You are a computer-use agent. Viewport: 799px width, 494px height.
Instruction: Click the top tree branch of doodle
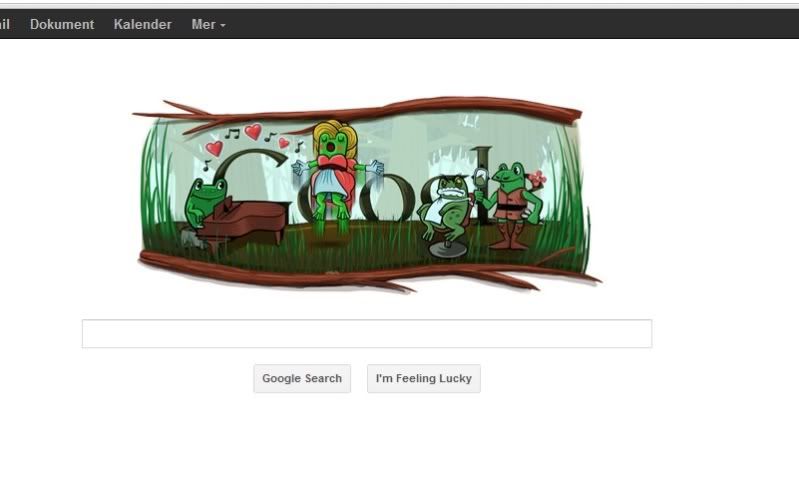coord(357,113)
